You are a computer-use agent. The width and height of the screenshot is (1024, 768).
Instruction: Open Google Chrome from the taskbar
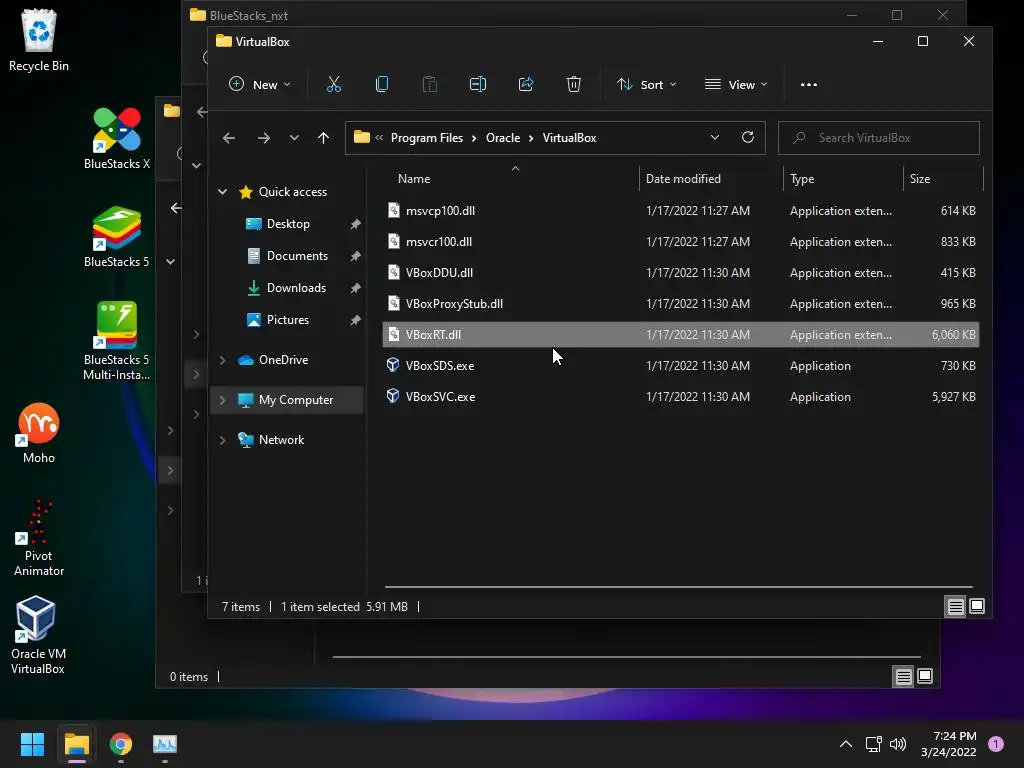(121, 744)
